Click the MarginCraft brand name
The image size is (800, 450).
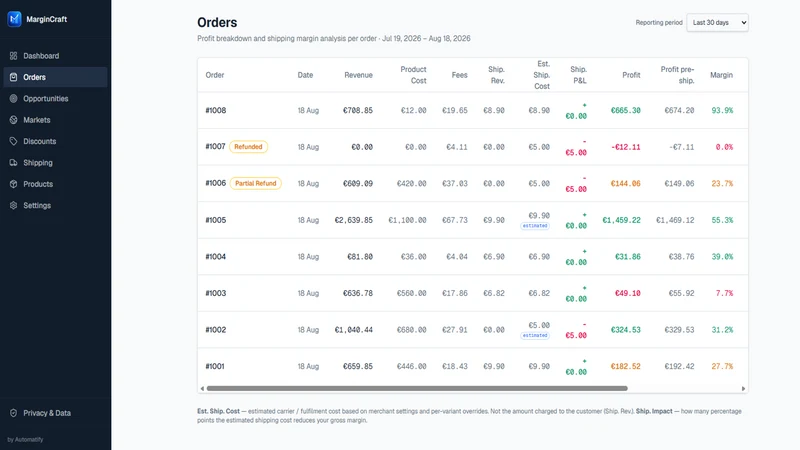46,19
